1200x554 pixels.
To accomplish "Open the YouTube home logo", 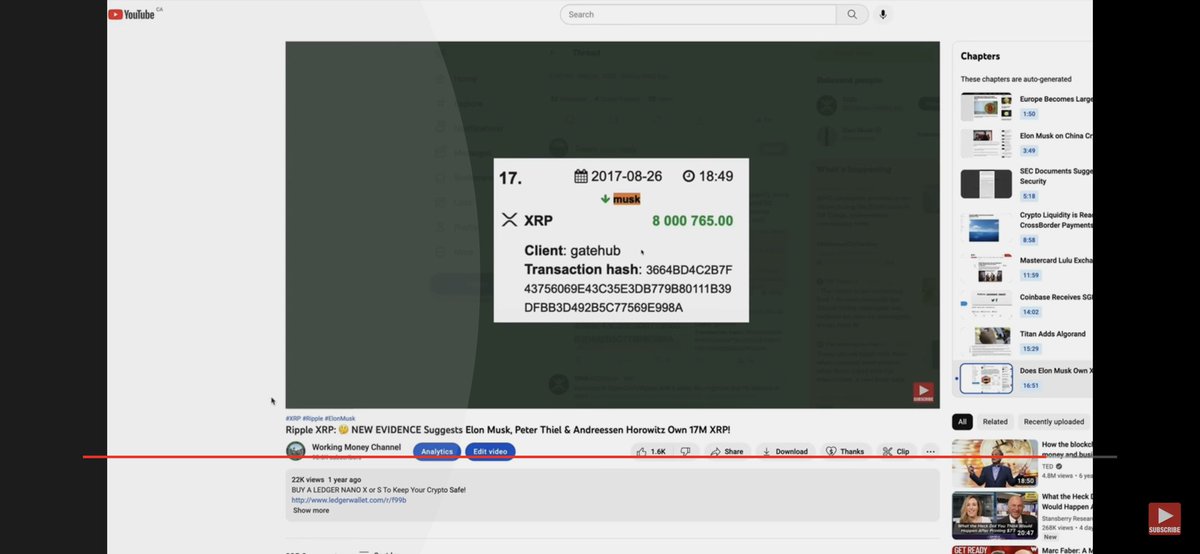I will click(131, 14).
